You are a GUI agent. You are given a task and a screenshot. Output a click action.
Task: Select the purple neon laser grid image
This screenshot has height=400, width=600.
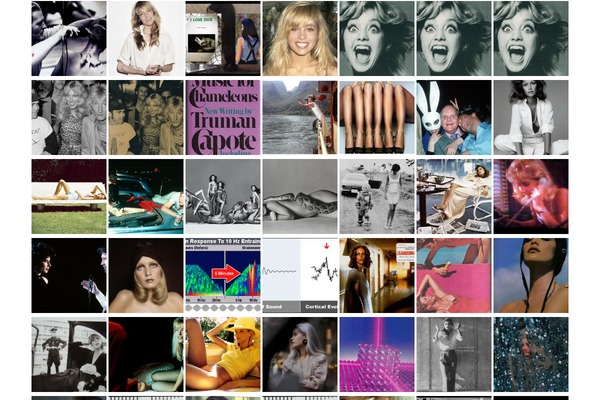tap(377, 354)
